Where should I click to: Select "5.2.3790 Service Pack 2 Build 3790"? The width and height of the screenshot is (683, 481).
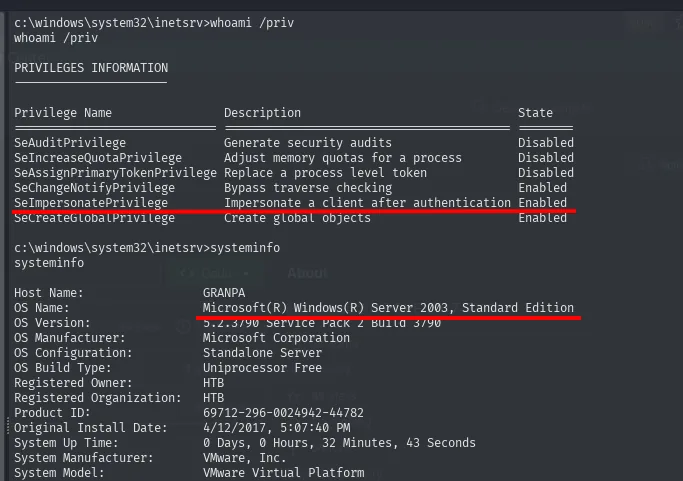coord(322,323)
